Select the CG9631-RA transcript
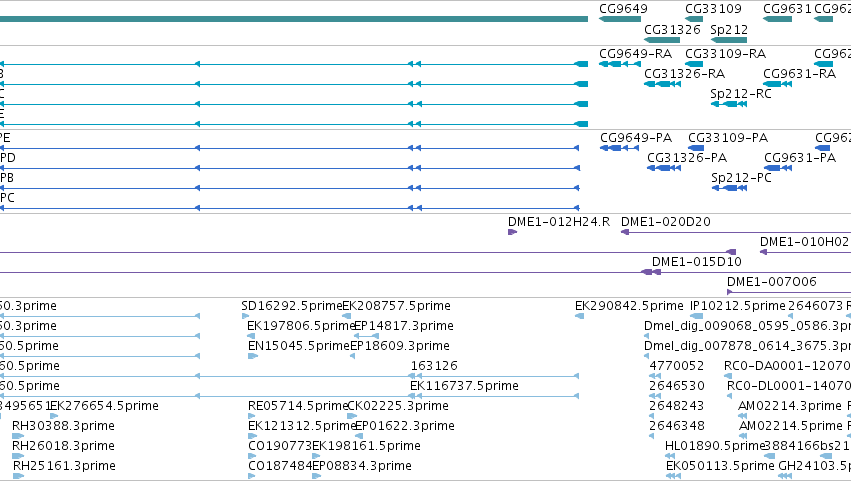The image size is (851, 481). coord(777,84)
